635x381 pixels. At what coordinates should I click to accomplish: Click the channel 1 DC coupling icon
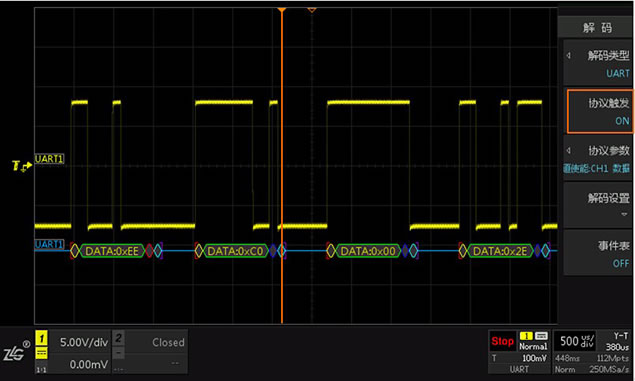point(41,353)
